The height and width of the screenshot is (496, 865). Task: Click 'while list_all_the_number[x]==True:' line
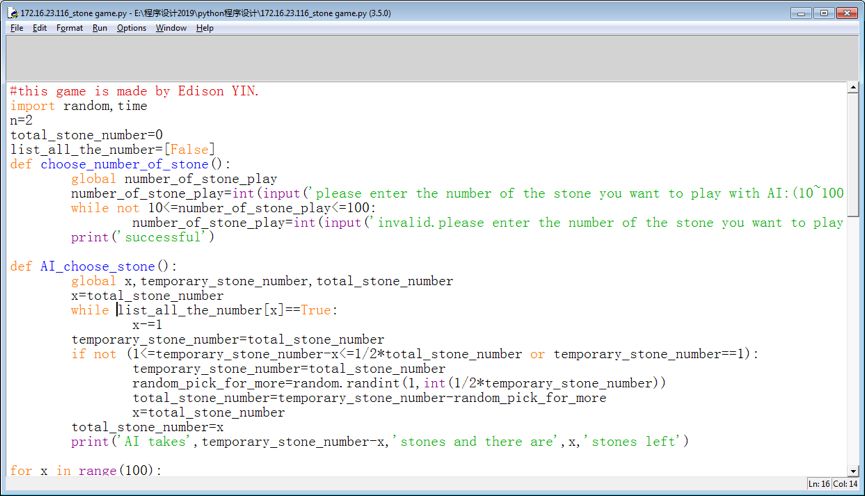point(204,310)
